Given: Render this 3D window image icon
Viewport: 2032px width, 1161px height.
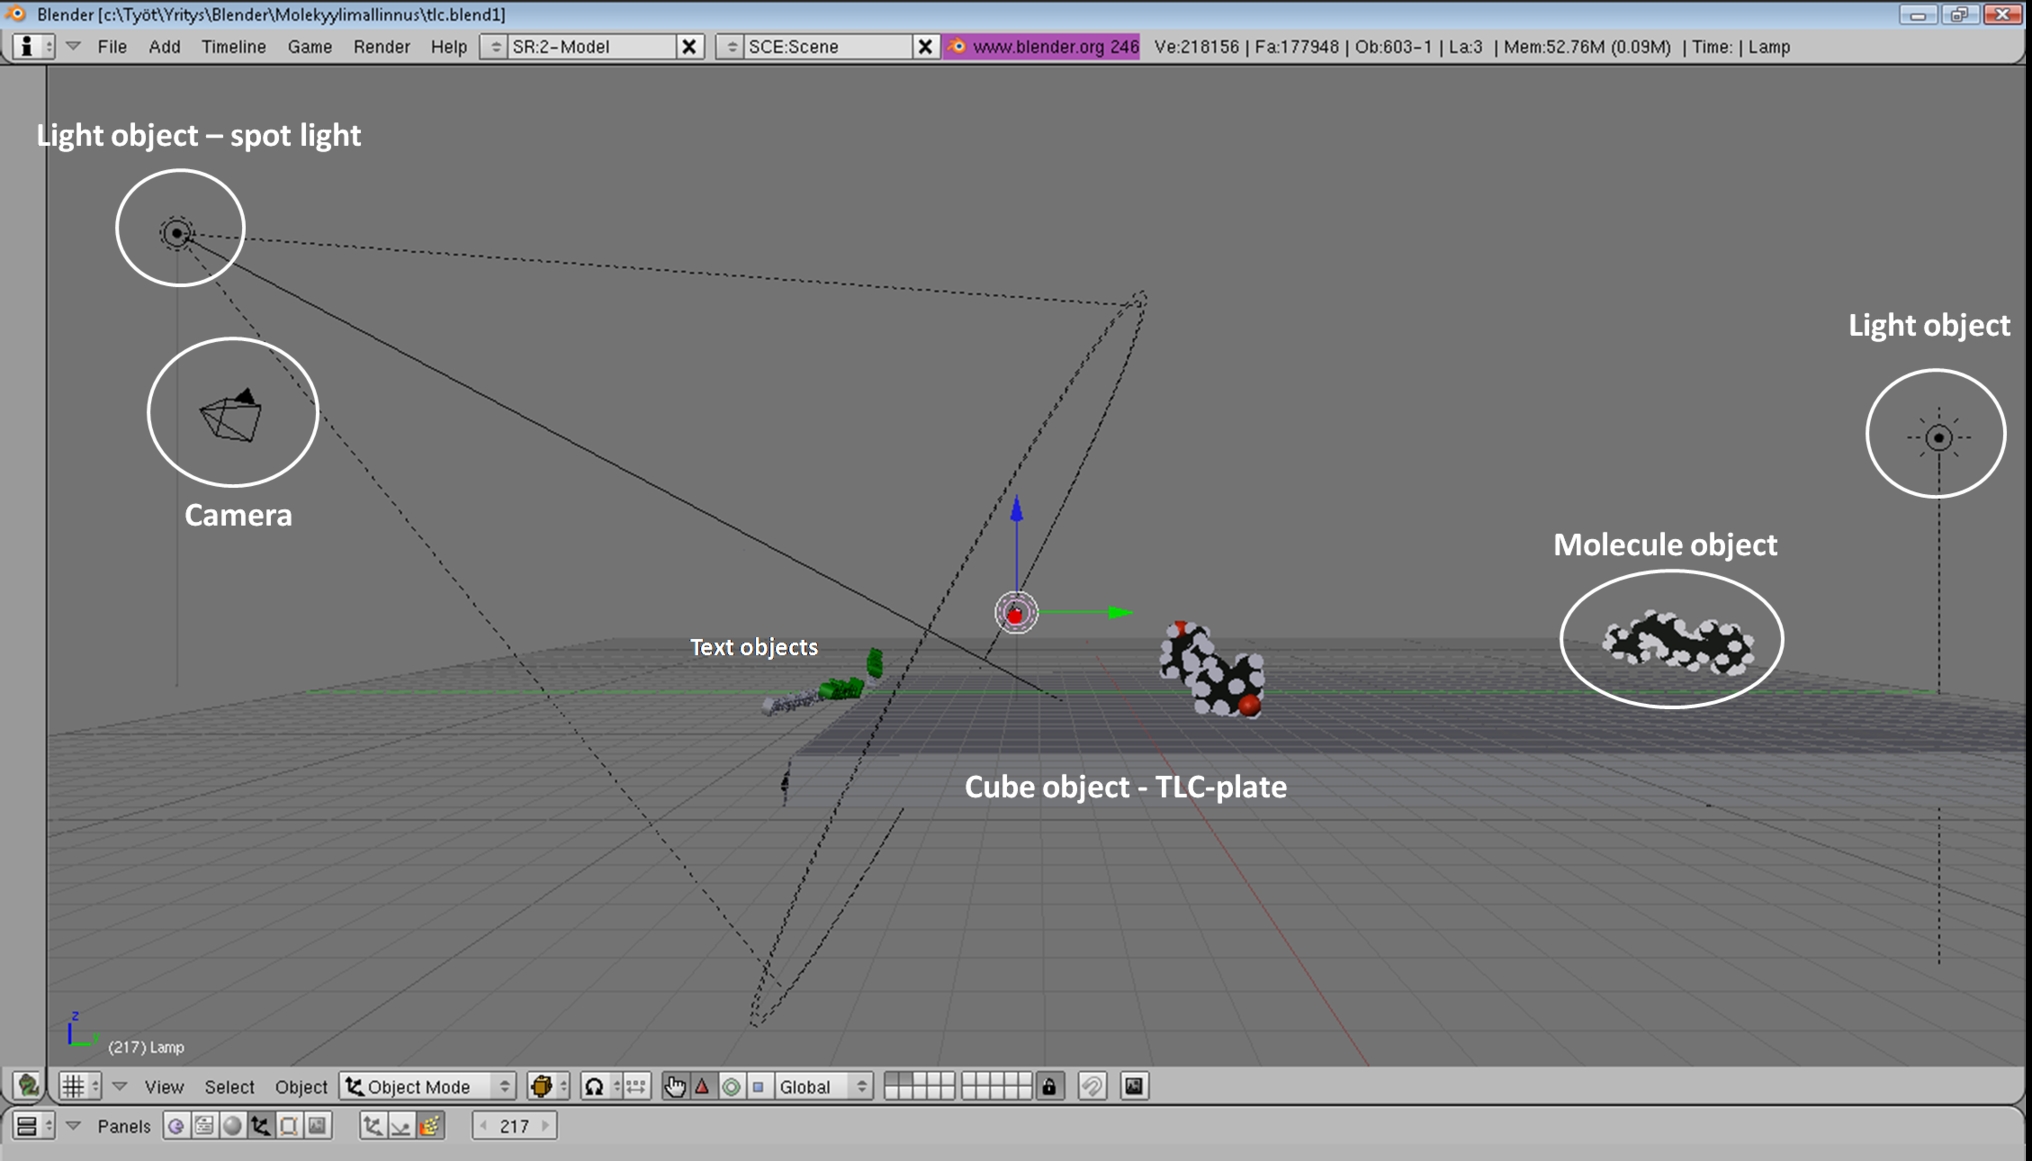Looking at the screenshot, I should (x=1134, y=1086).
